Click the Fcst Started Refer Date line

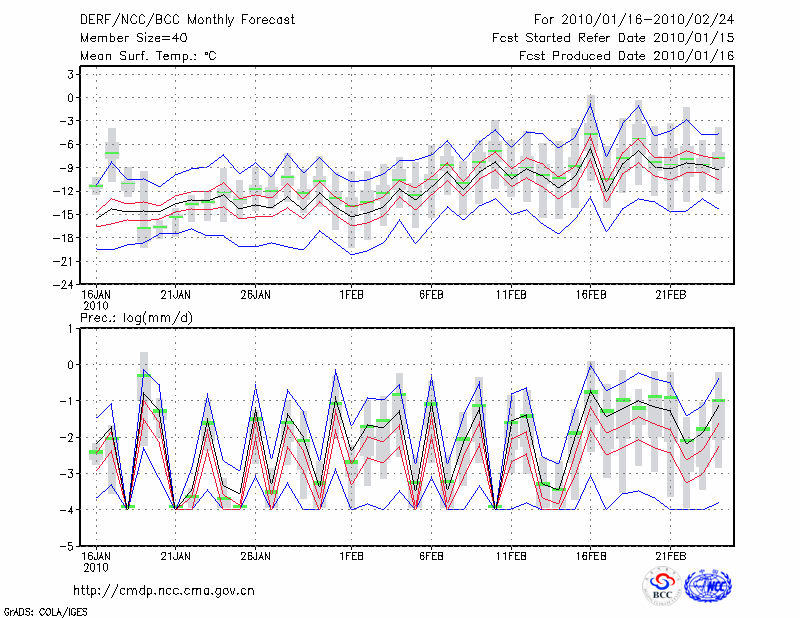point(613,38)
